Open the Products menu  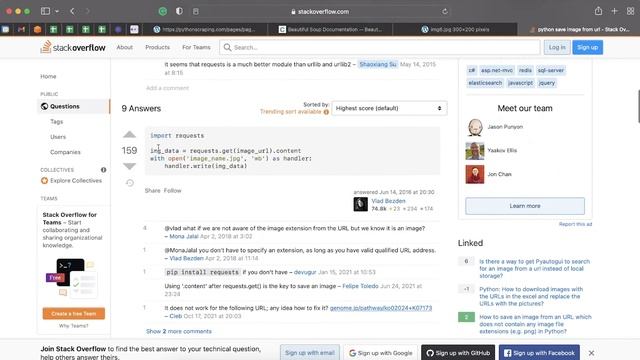coord(158,47)
